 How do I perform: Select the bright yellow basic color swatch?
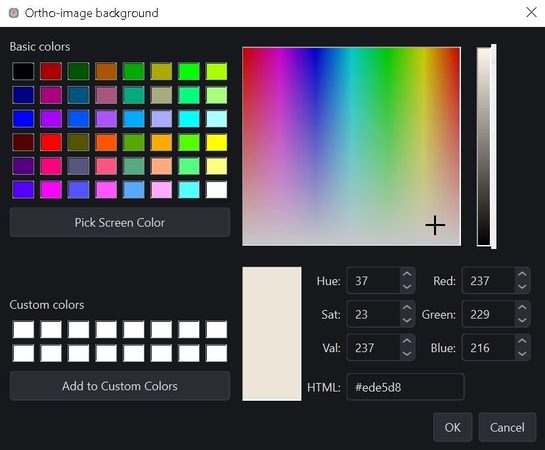tap(217, 142)
